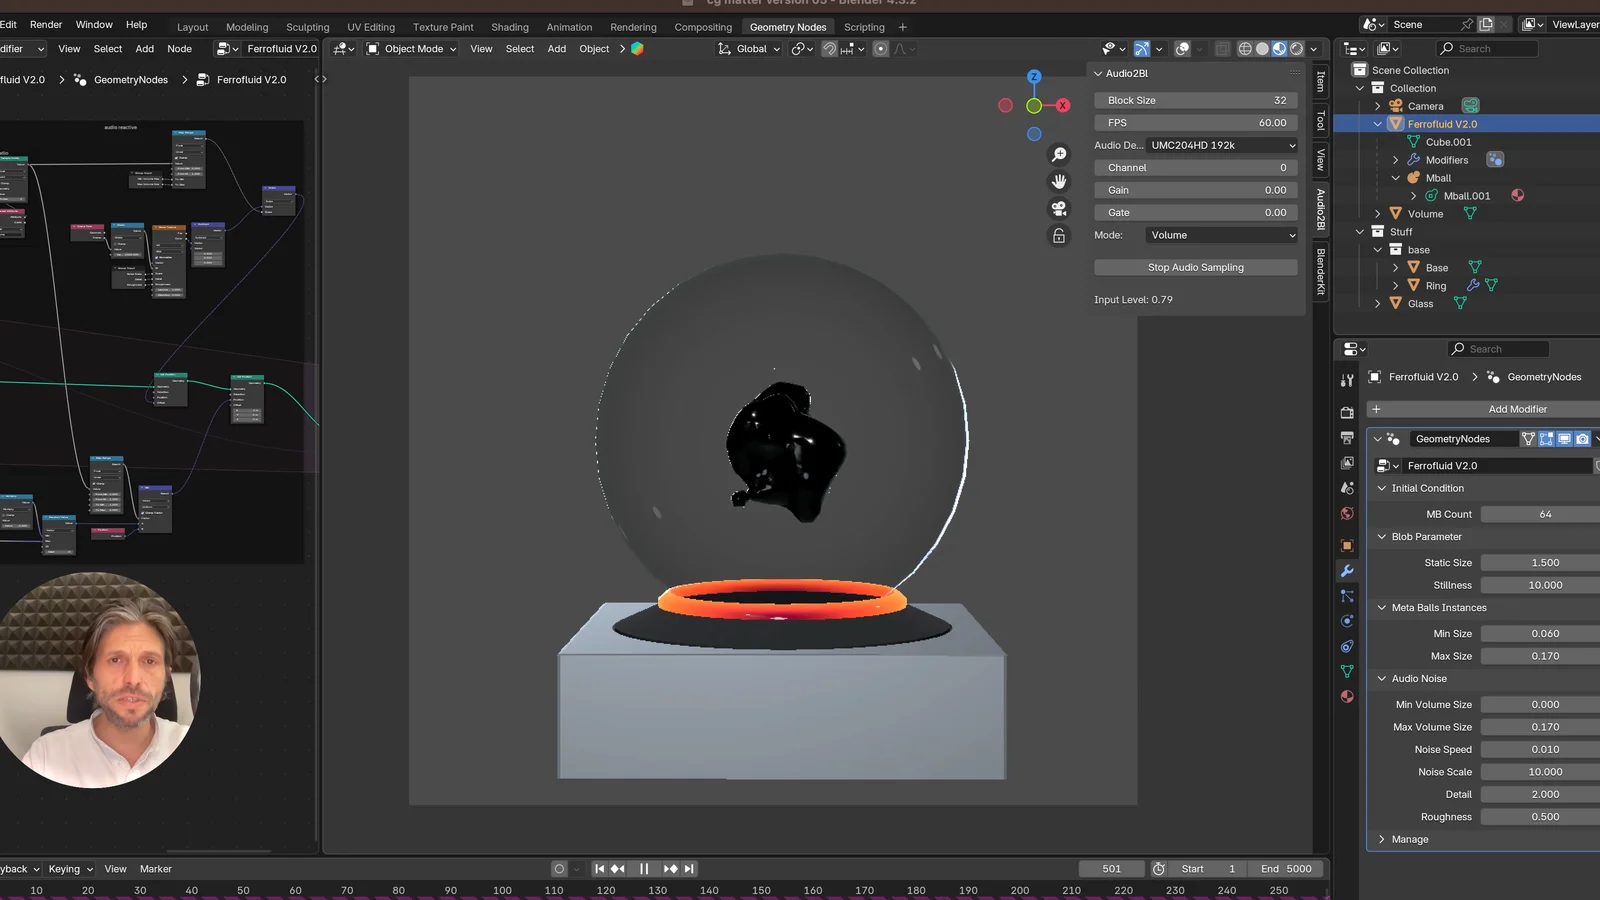The image size is (1600, 900).
Task: Toggle Edit Mode display for GeometryNodes modifier
Action: tap(1545, 439)
